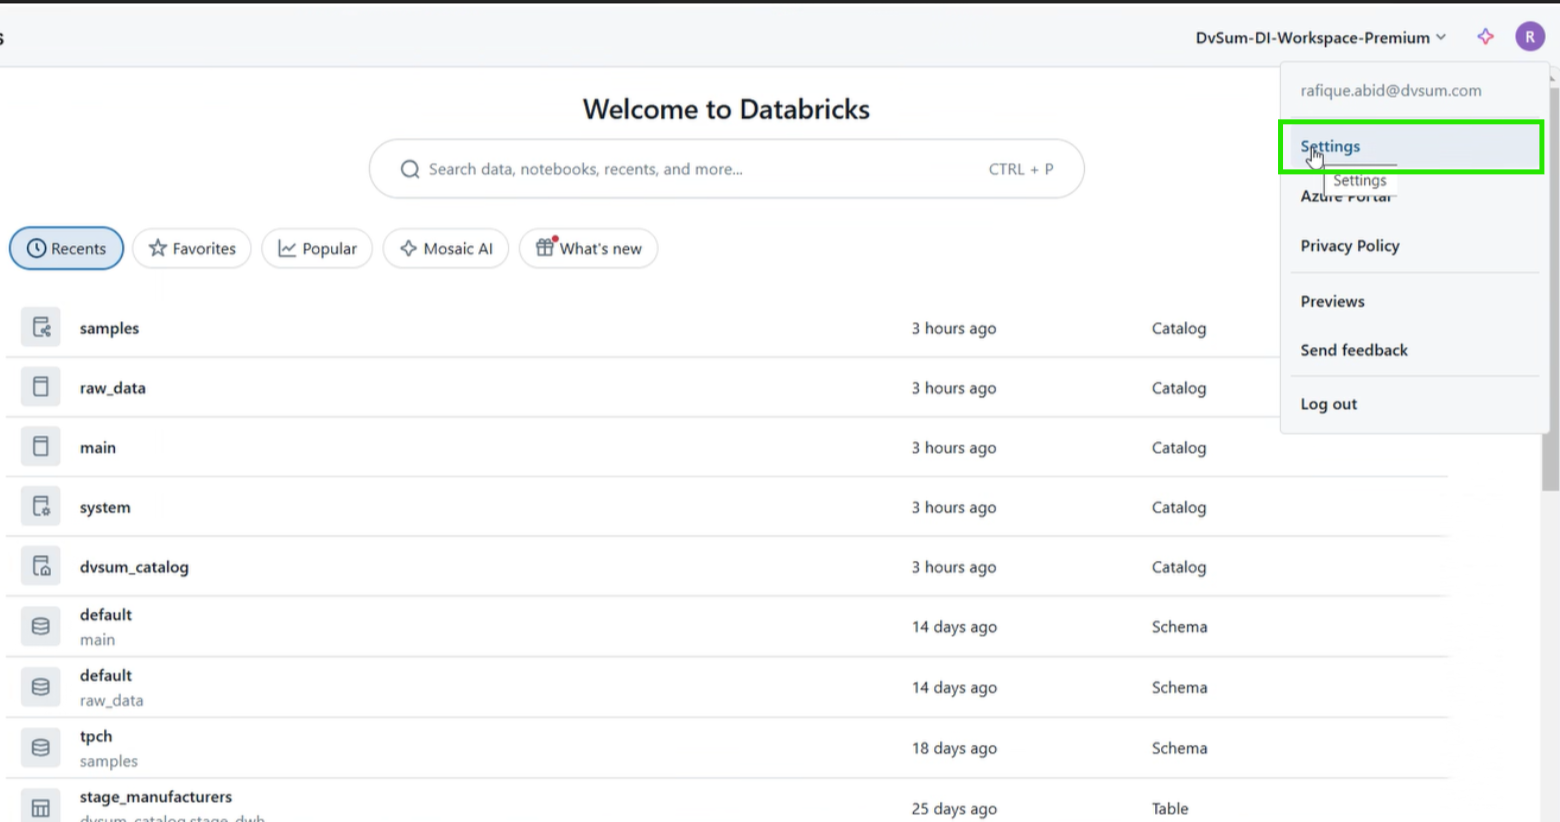
Task: Switch to the Favorites tab
Action: [192, 248]
